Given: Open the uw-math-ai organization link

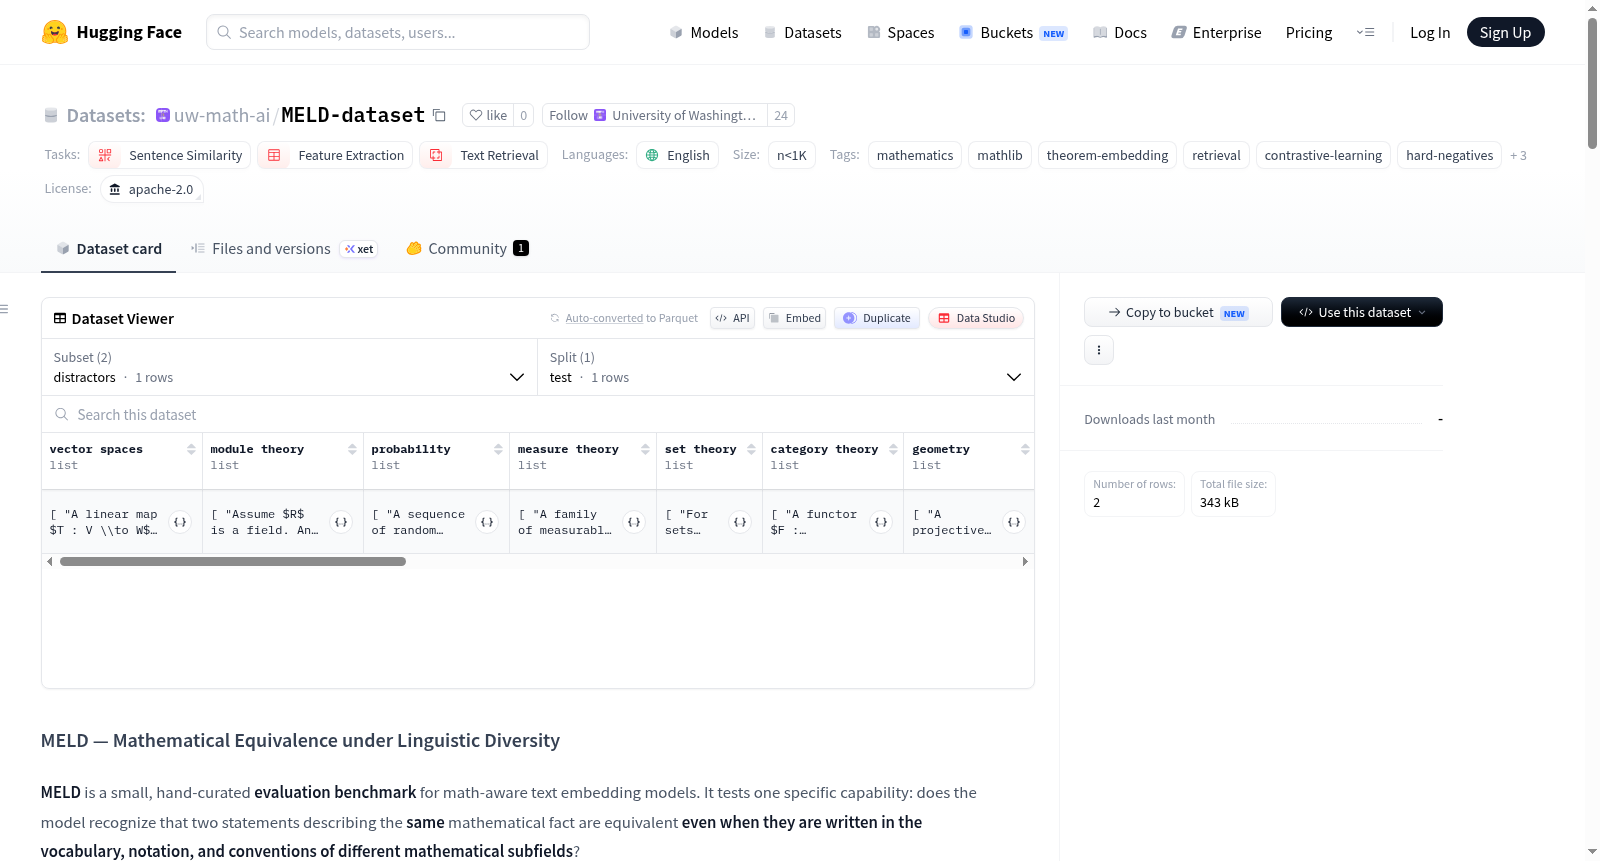Looking at the screenshot, I should [222, 115].
